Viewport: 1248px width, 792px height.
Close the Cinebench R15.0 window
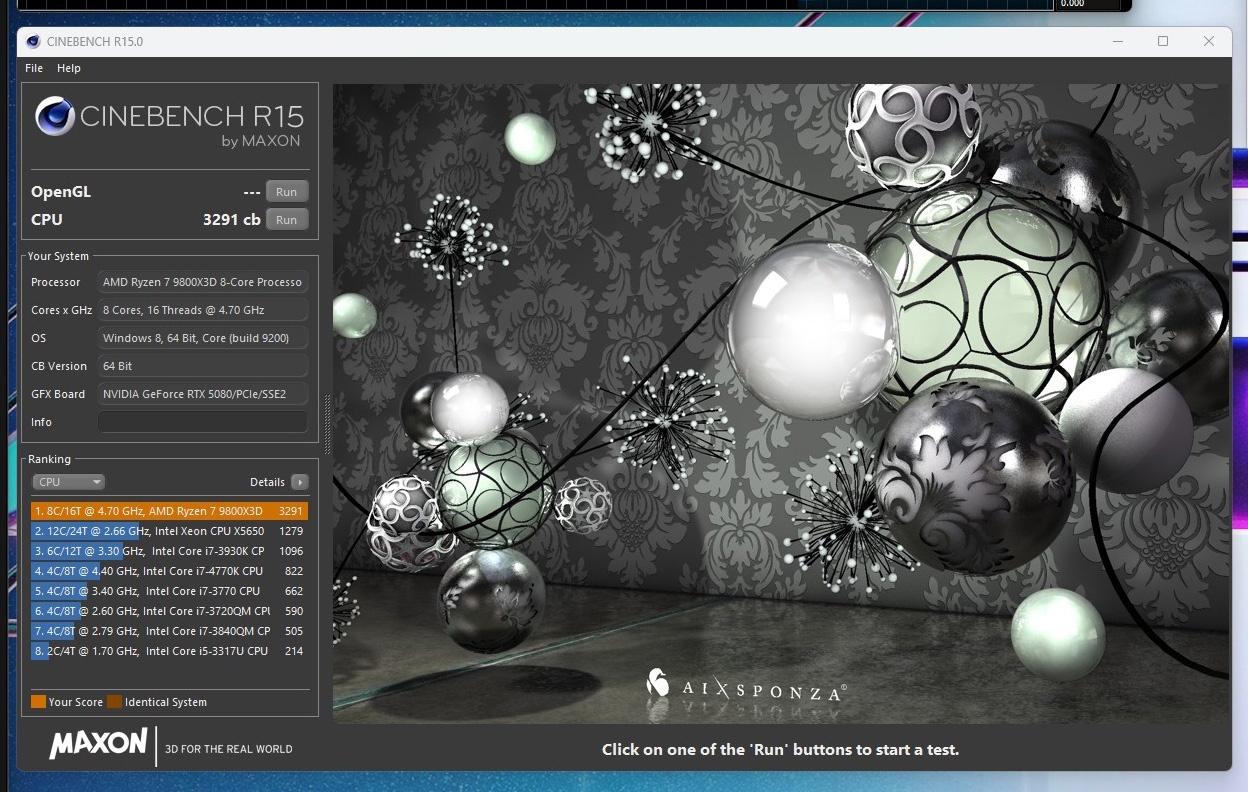tap(1209, 41)
